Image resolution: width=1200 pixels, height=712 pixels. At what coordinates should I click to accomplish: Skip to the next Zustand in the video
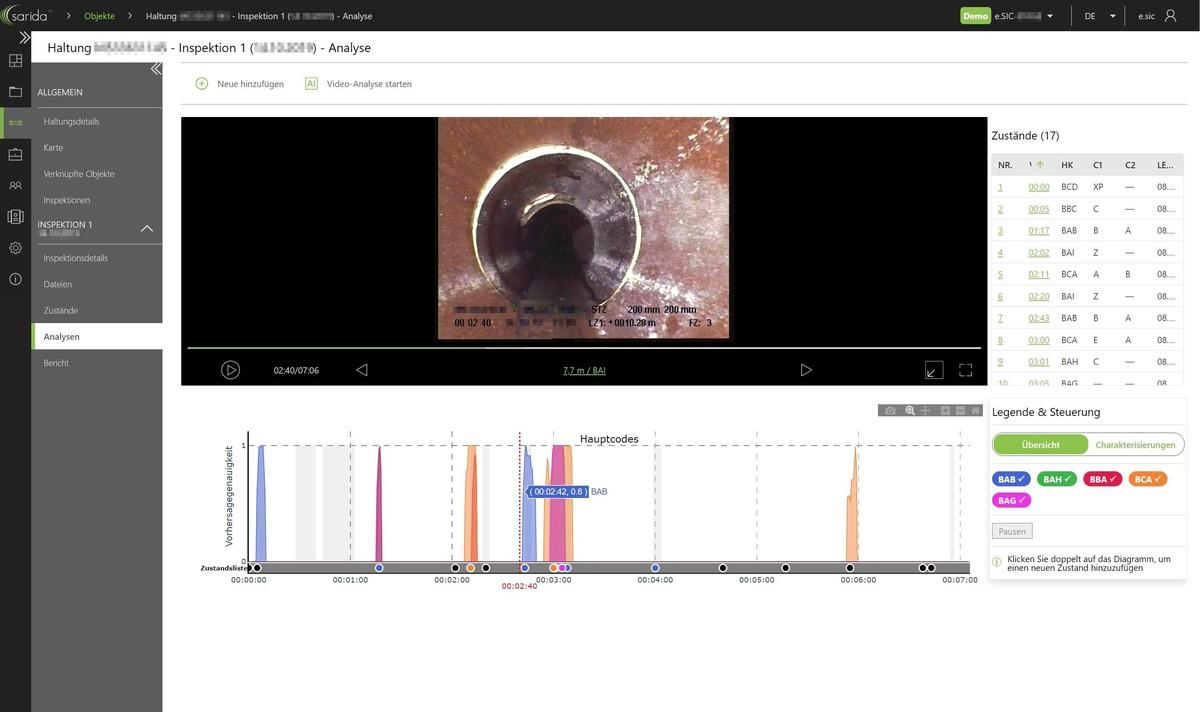pyautogui.click(x=805, y=367)
